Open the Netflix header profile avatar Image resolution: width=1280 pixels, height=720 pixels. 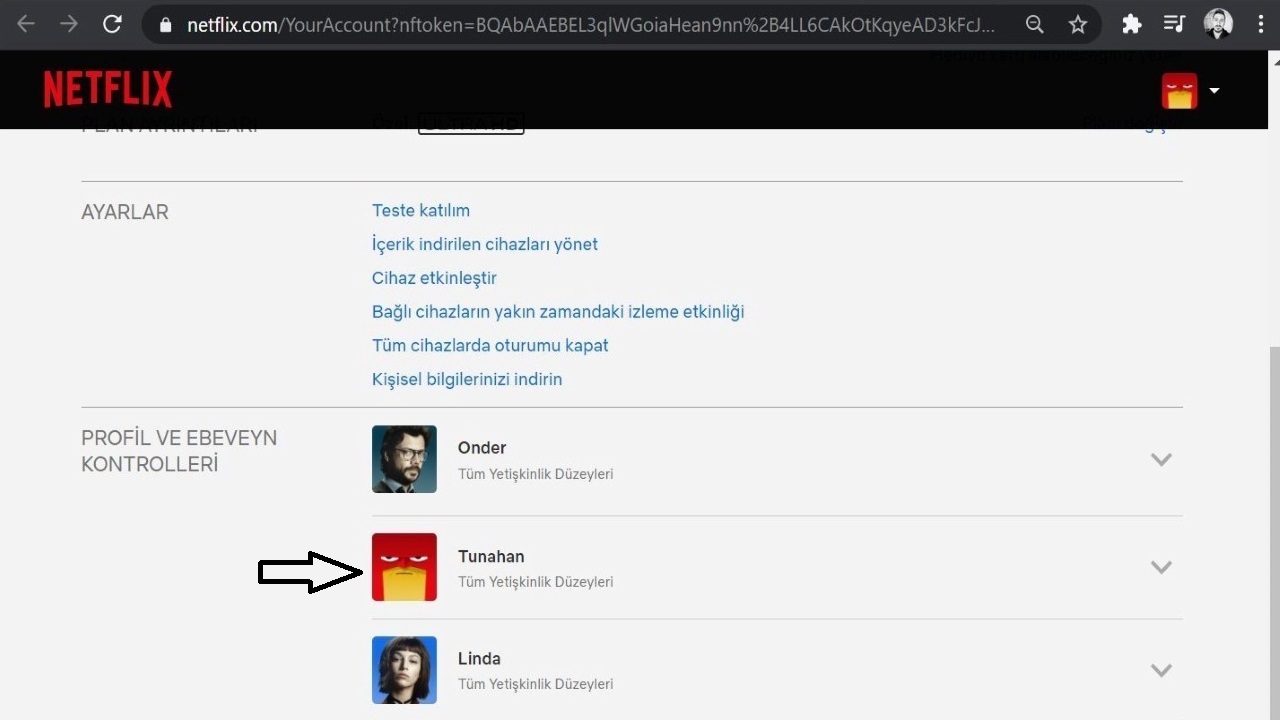click(x=1179, y=91)
